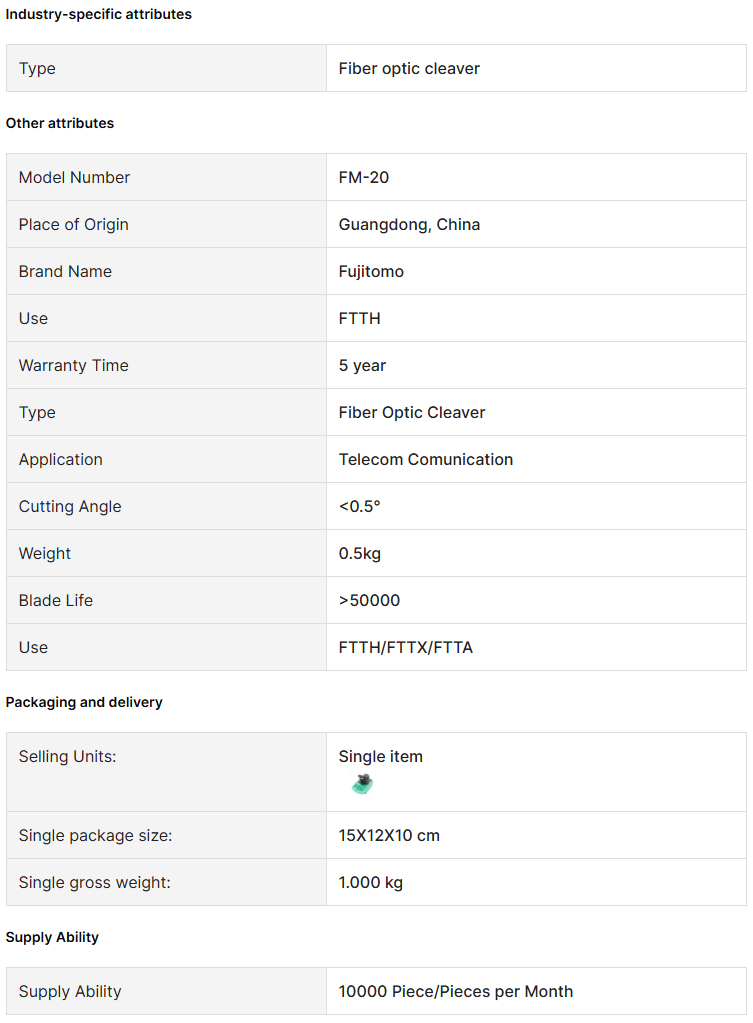753x1023 pixels.
Task: Click the Industry-specific attributes heading
Action: (99, 14)
